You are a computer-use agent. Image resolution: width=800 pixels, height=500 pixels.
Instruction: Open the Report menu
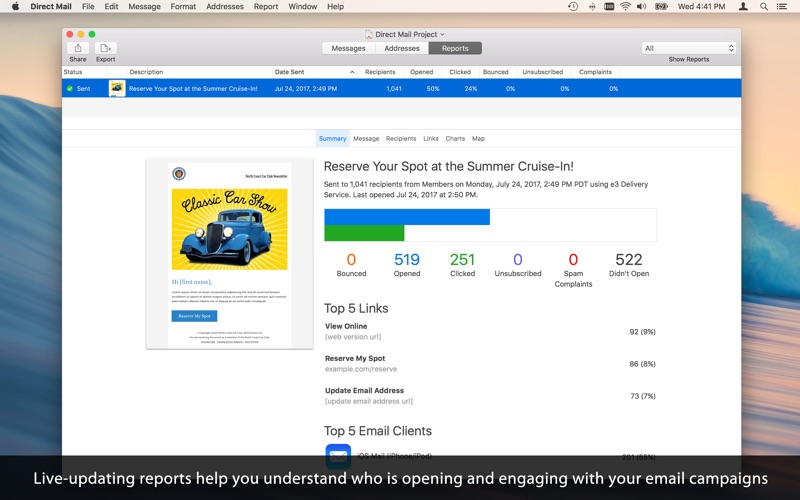[266, 7]
